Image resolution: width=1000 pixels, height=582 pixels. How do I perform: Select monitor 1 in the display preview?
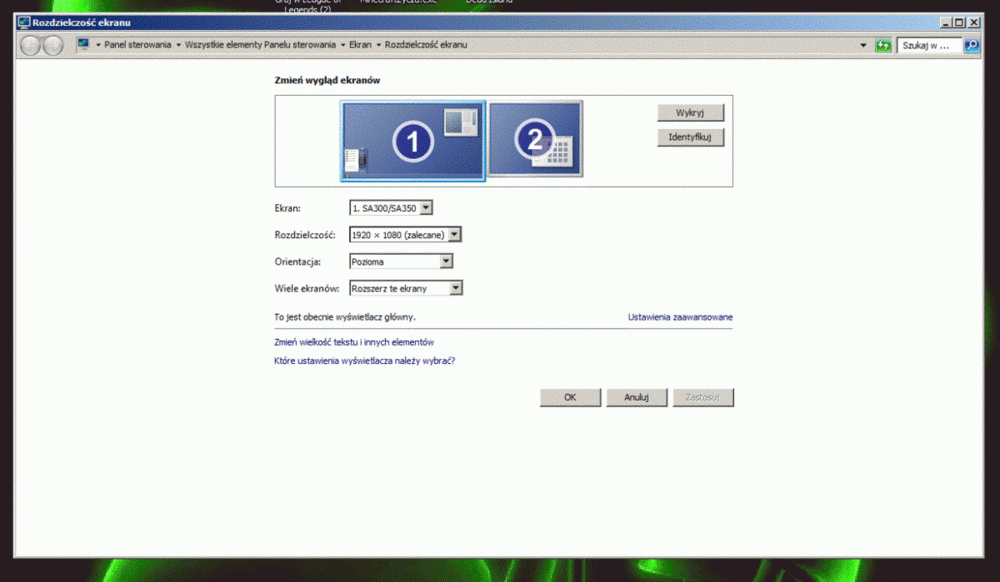[x=413, y=141]
